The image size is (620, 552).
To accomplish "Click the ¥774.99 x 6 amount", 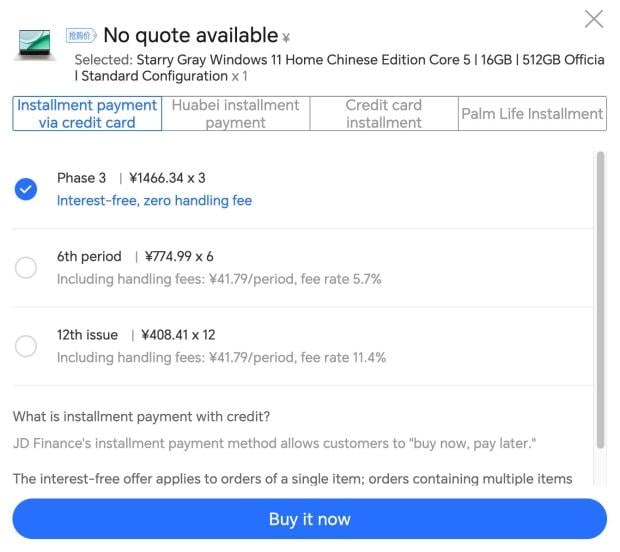I will click(179, 256).
